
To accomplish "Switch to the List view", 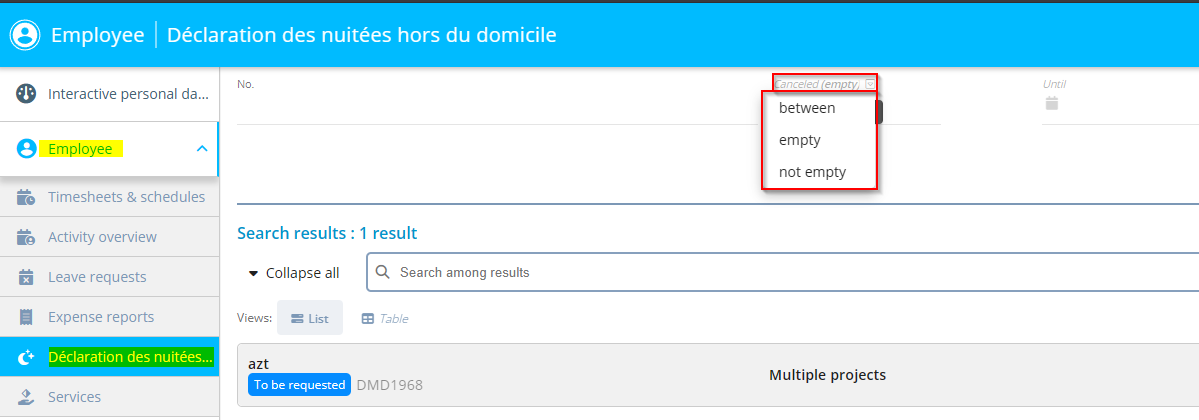I will 310,318.
